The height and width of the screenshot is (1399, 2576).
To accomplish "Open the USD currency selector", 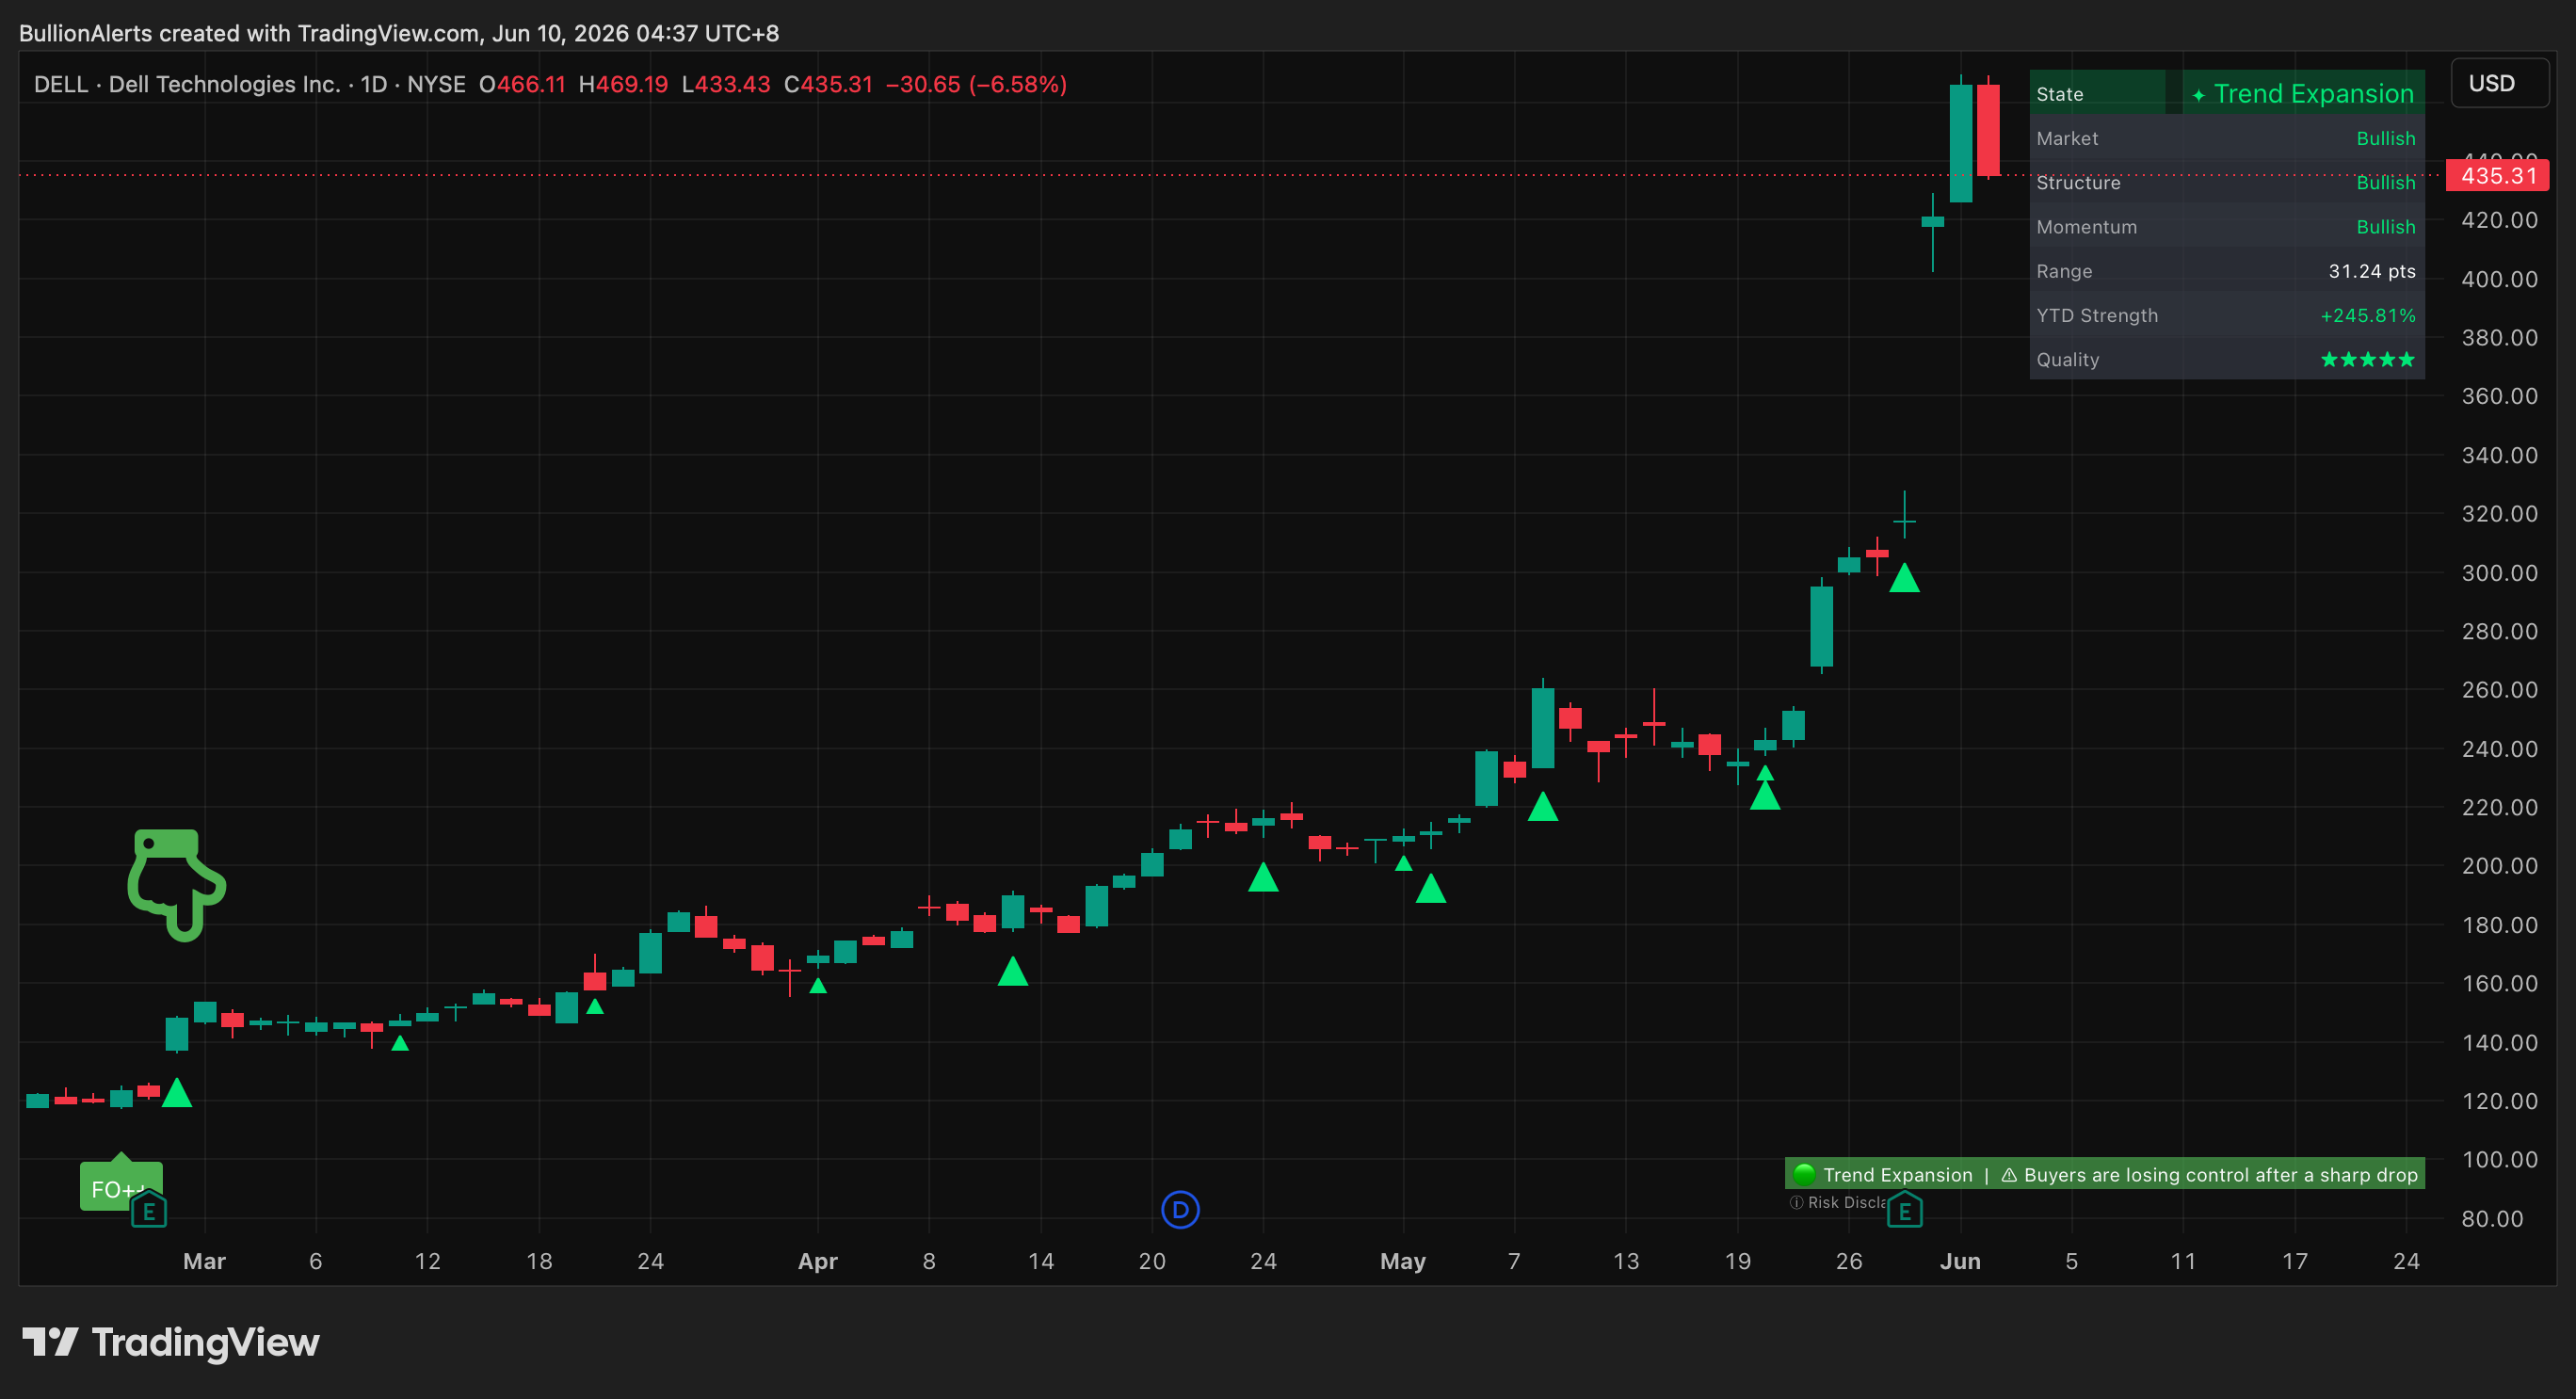I will [2499, 83].
